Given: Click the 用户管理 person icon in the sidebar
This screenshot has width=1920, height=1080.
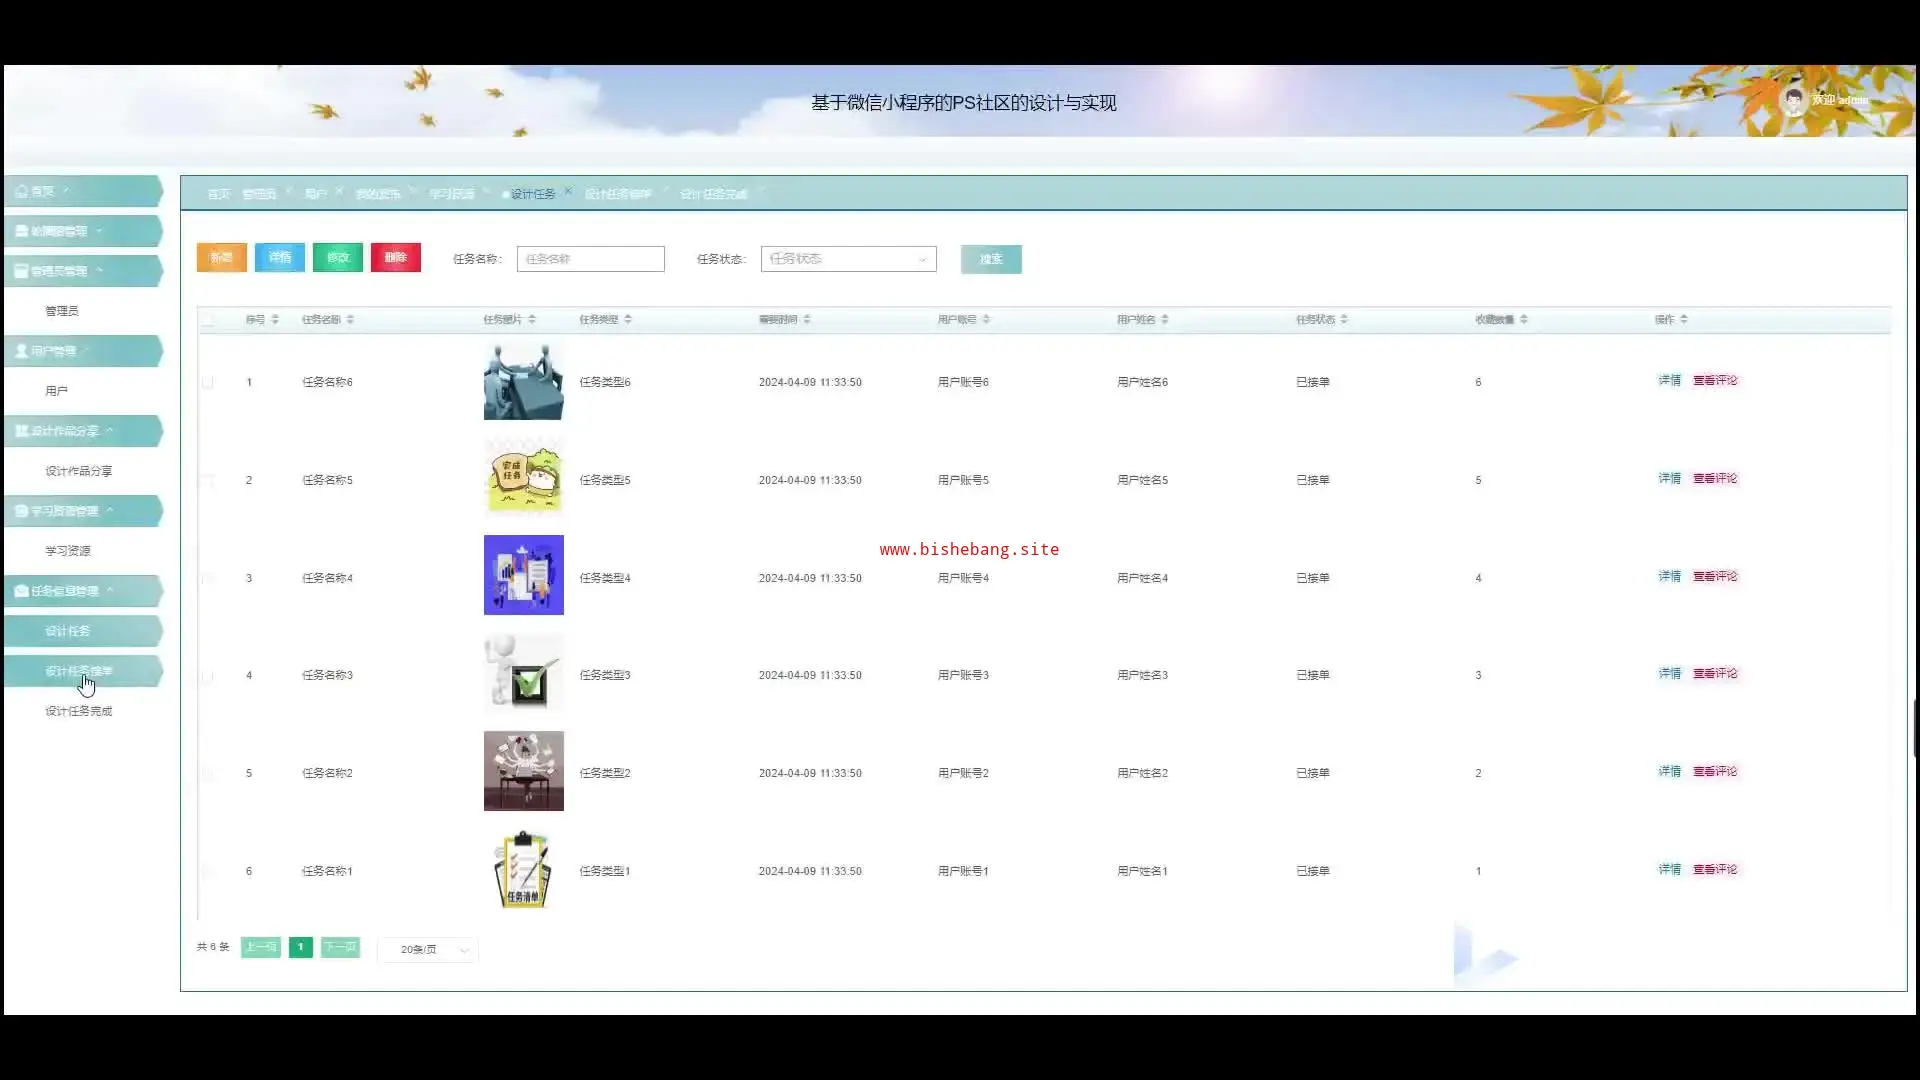Looking at the screenshot, I should pyautogui.click(x=22, y=351).
